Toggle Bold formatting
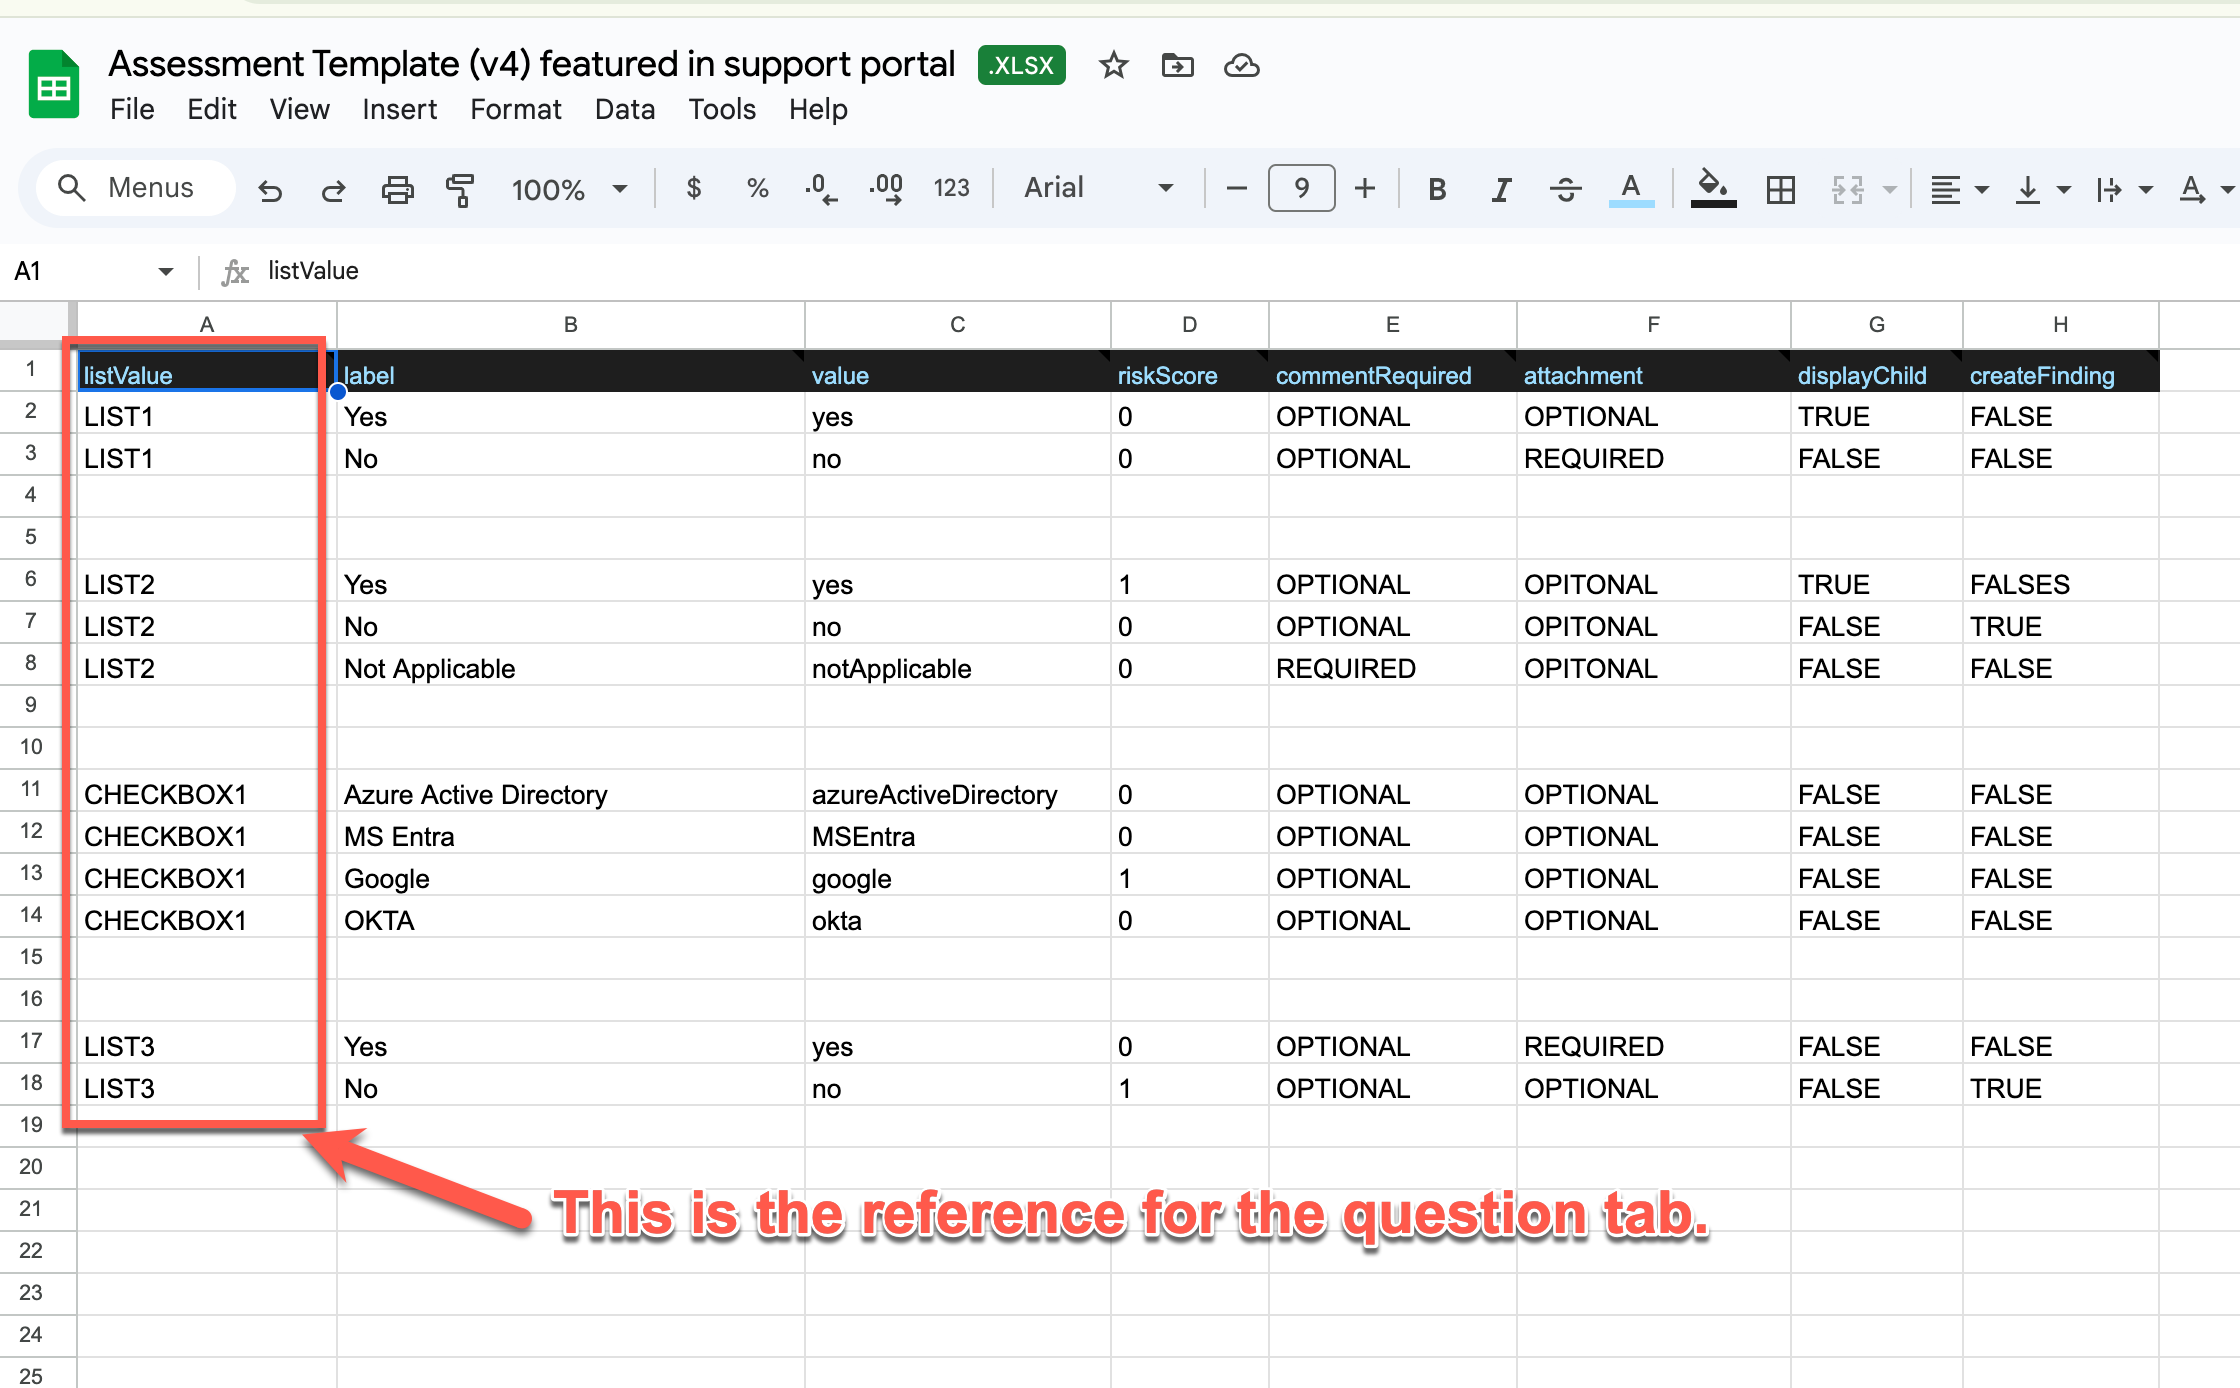 pos(1437,189)
